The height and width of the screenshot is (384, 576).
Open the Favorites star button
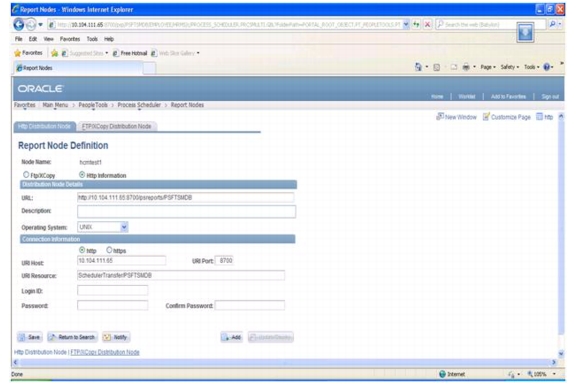(x=28, y=53)
